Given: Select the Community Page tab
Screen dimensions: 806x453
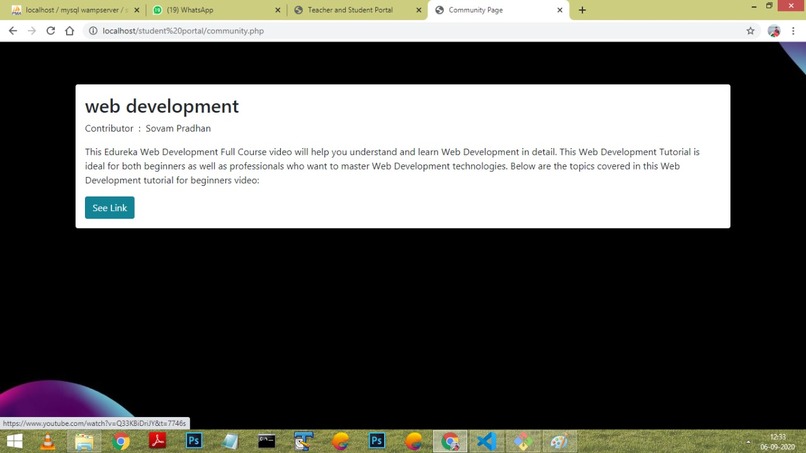Looking at the screenshot, I should 498,10.
